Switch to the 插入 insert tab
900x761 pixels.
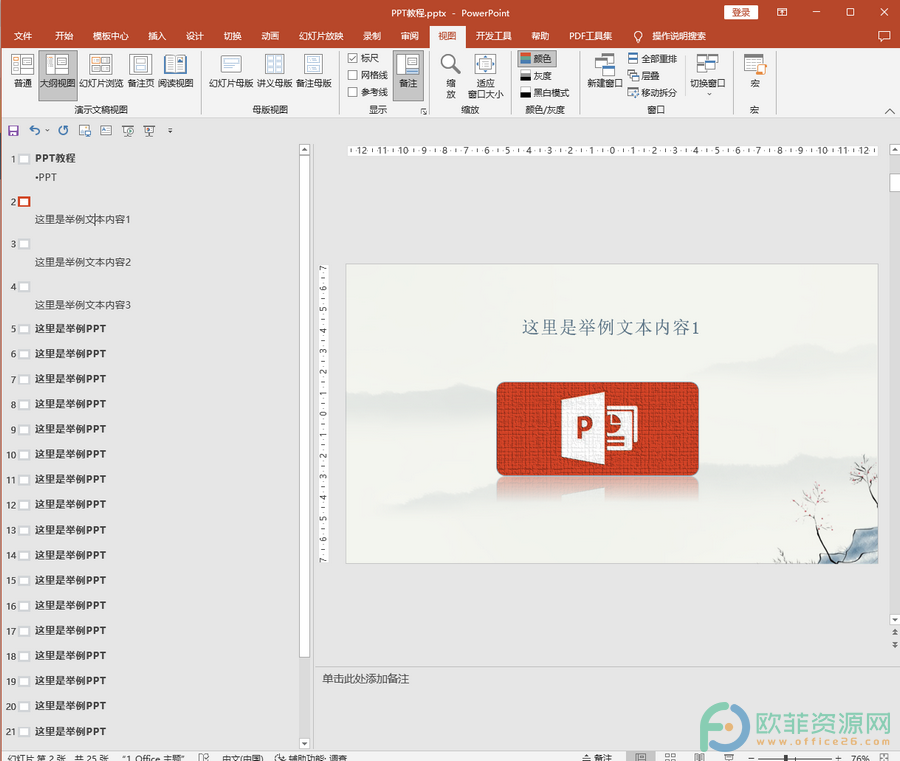157,36
